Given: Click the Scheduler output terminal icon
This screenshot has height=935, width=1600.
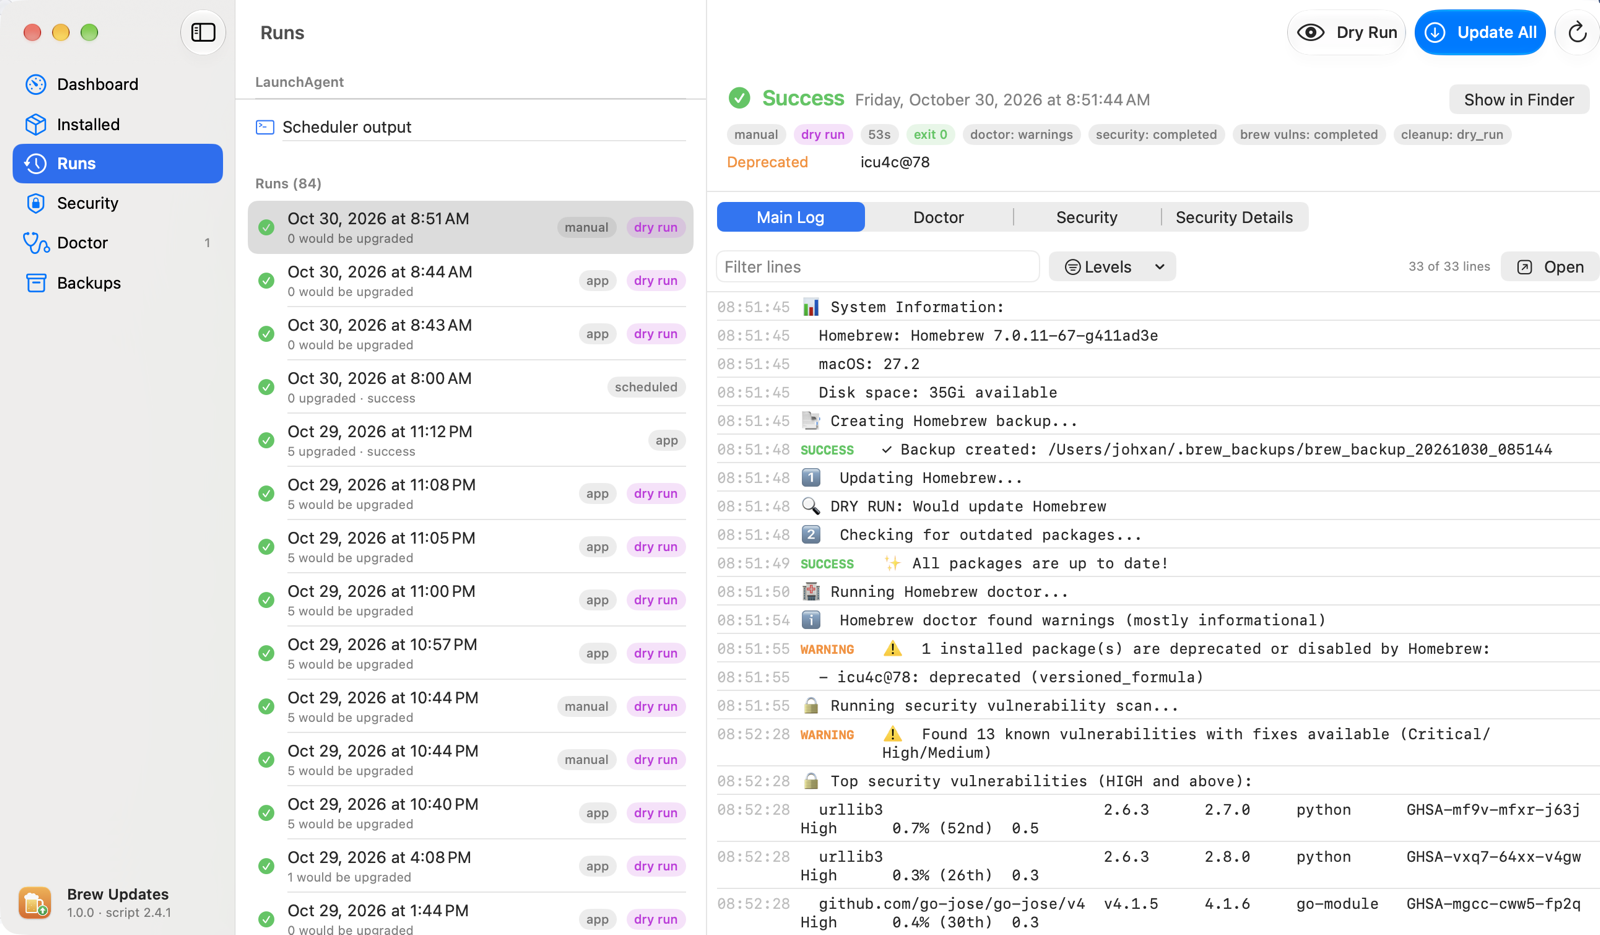Looking at the screenshot, I should (x=265, y=127).
